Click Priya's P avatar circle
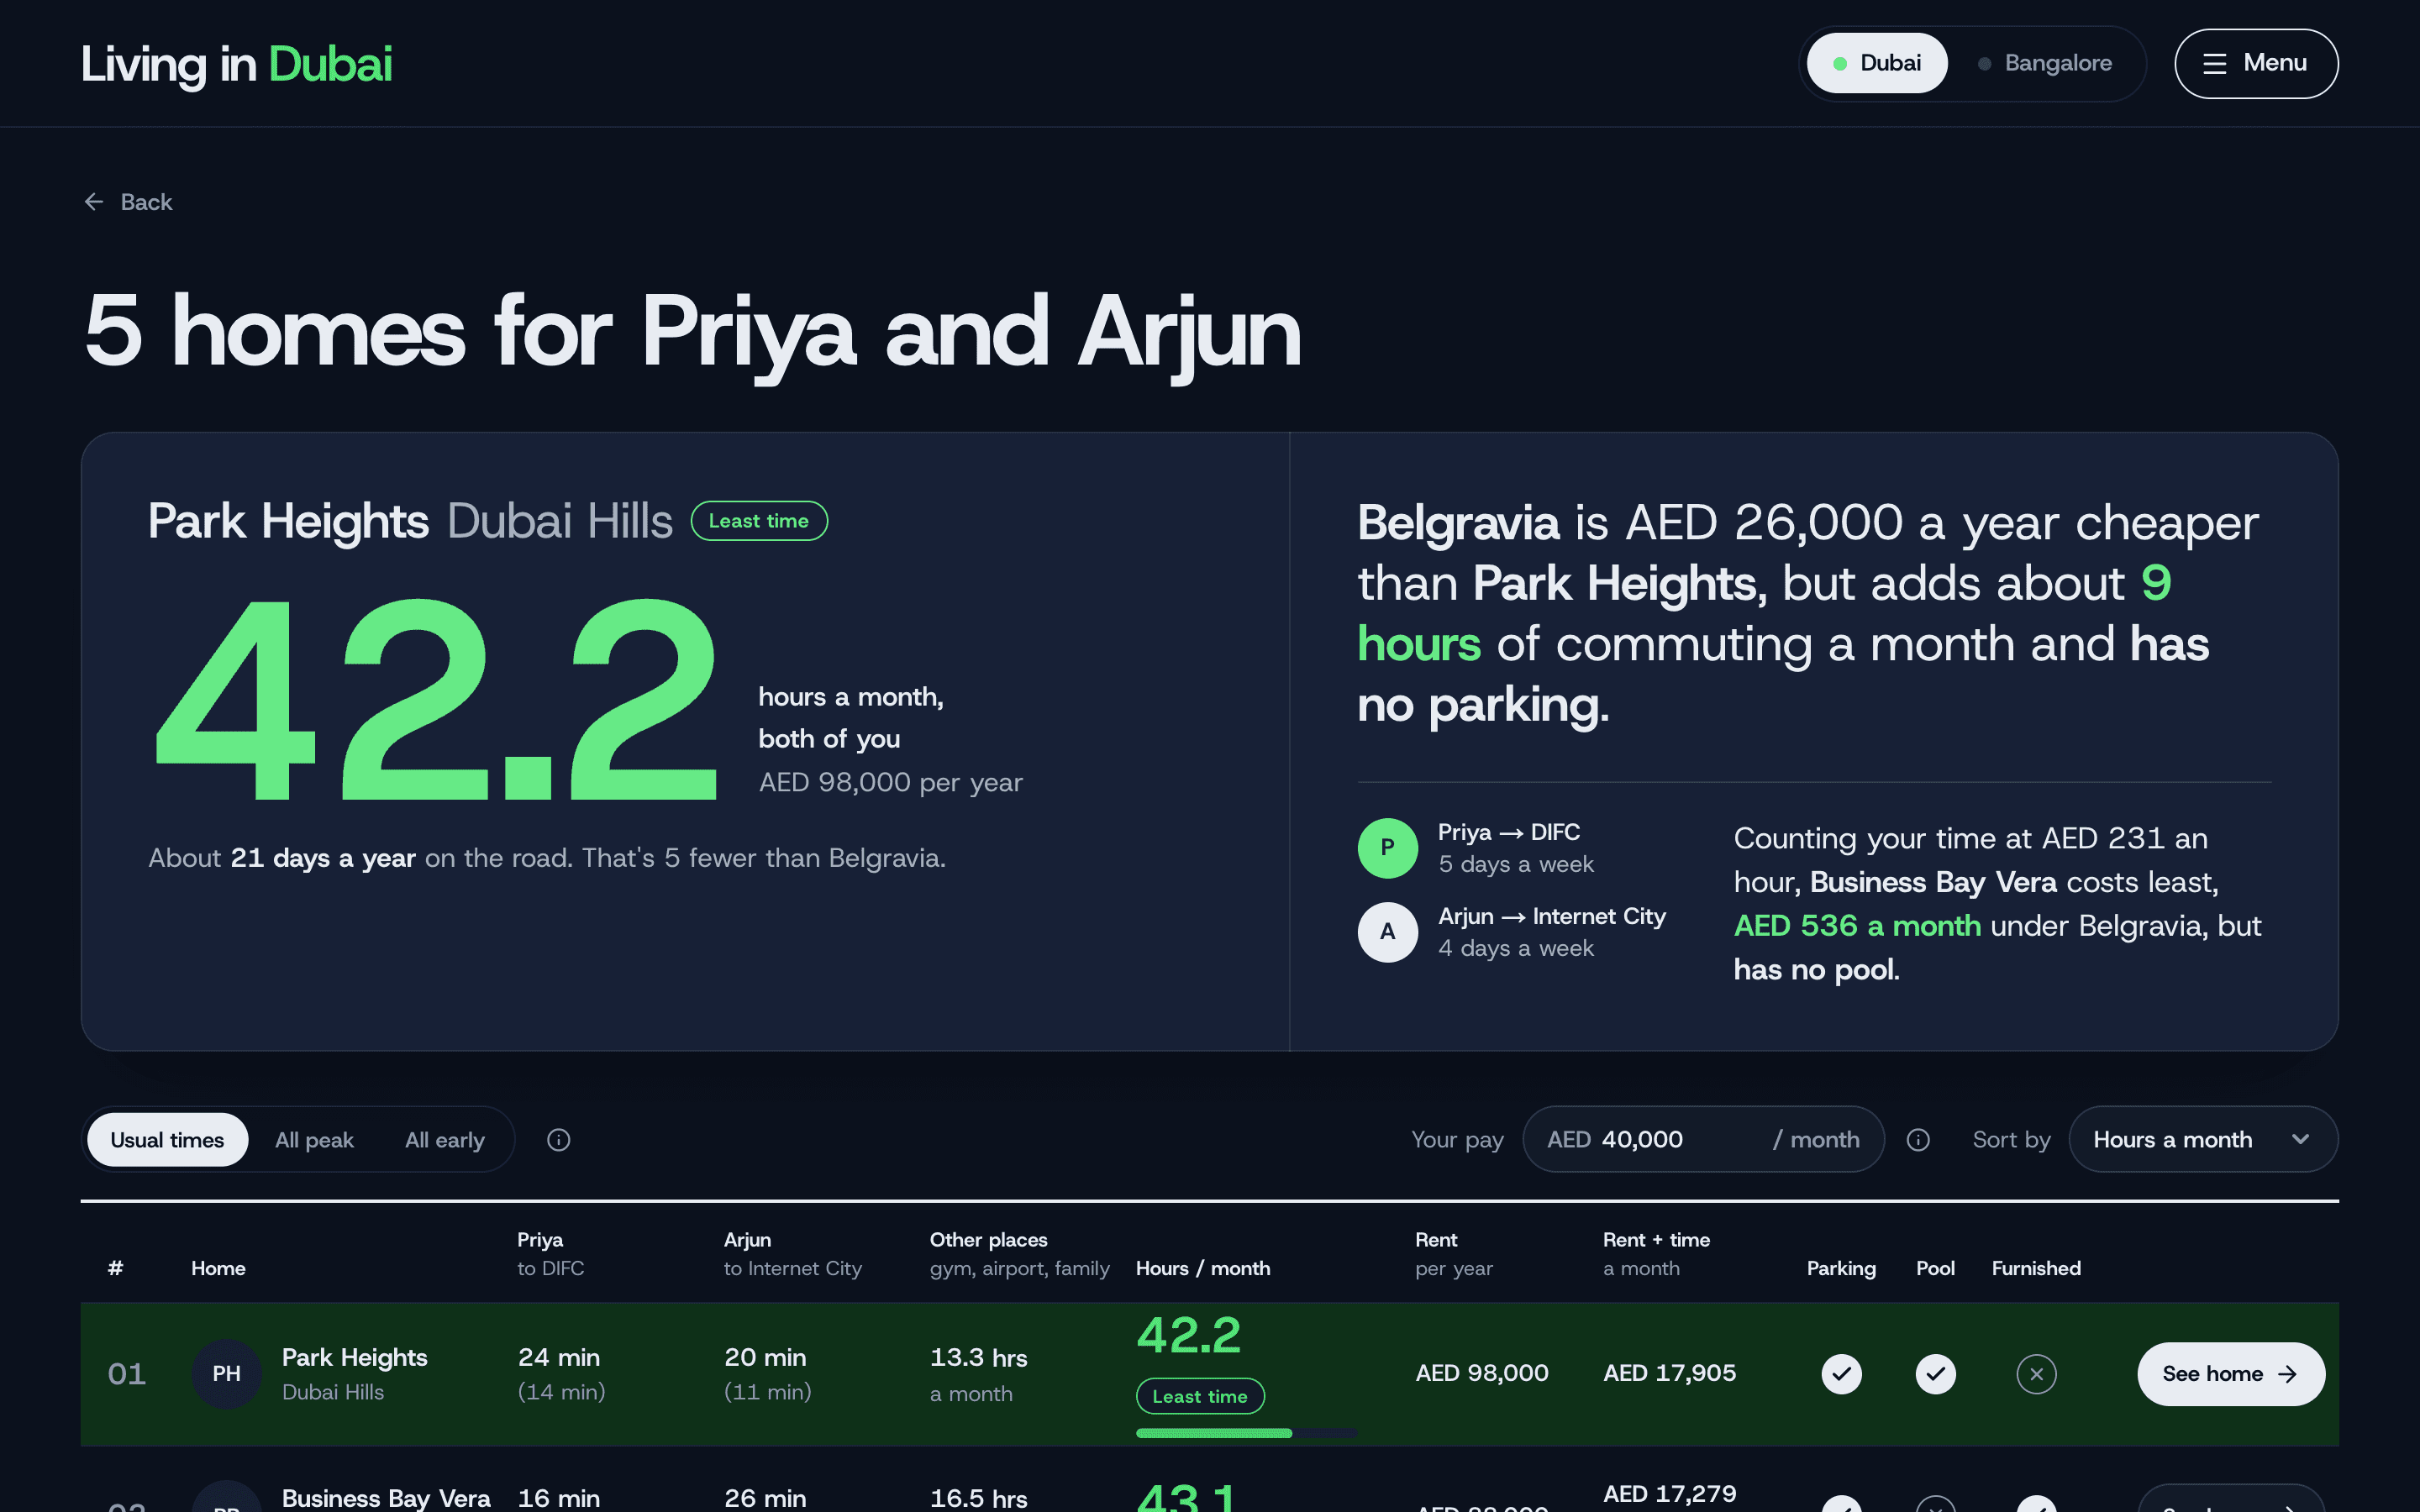Screen dimensions: 2420x1512 1387,848
